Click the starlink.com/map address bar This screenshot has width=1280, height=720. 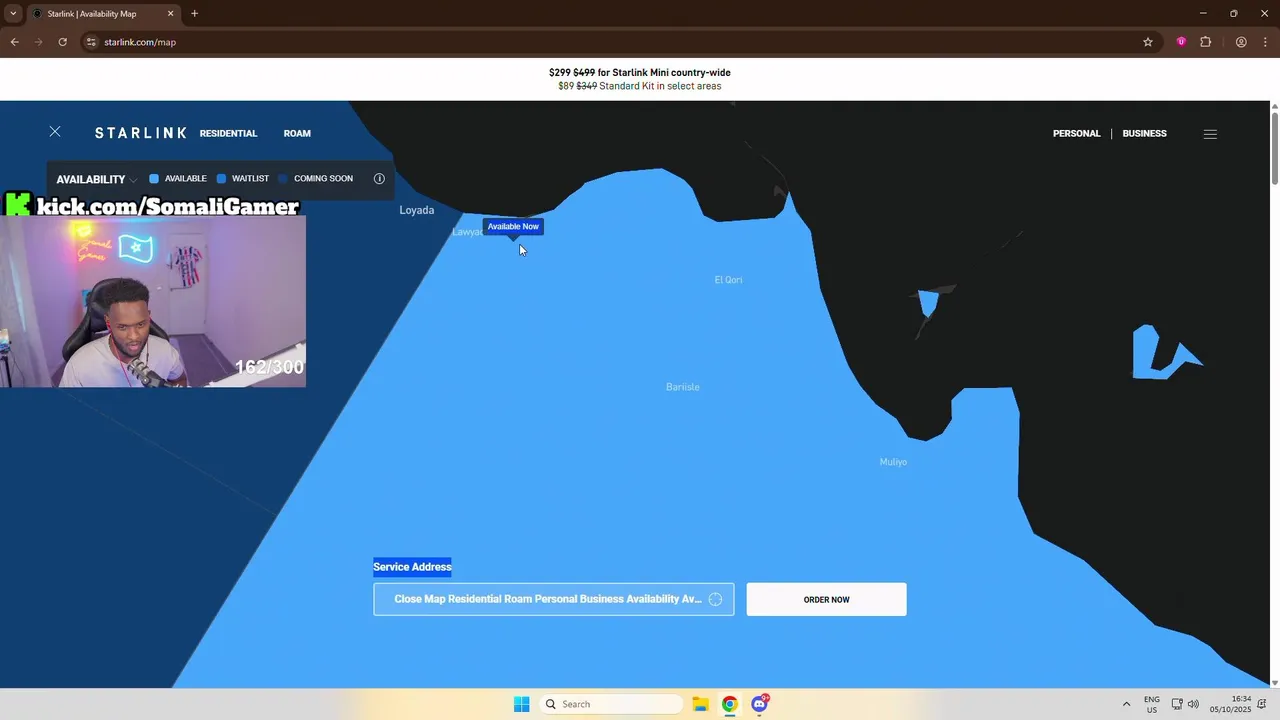(140, 42)
